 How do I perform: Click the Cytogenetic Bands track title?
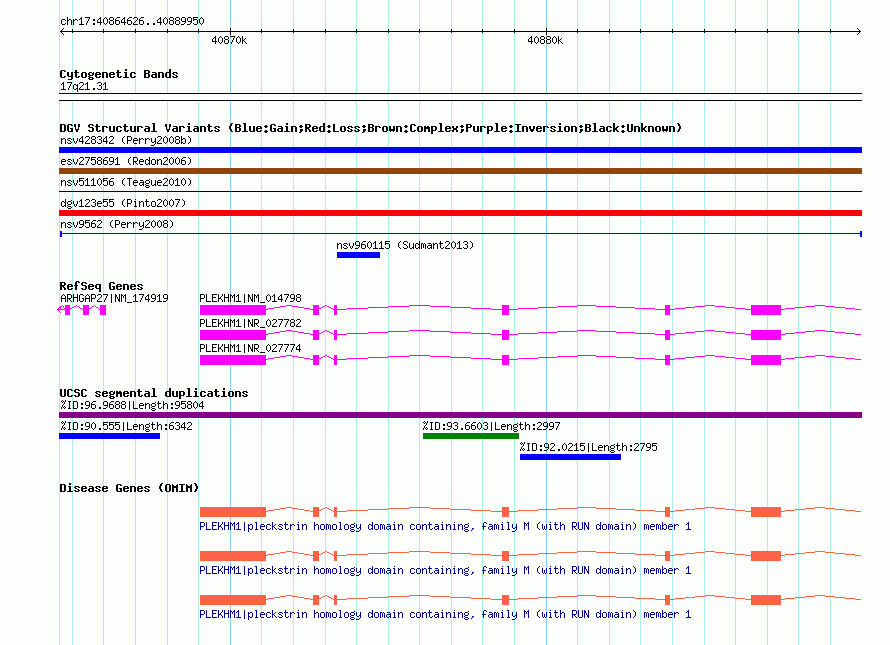[x=119, y=74]
